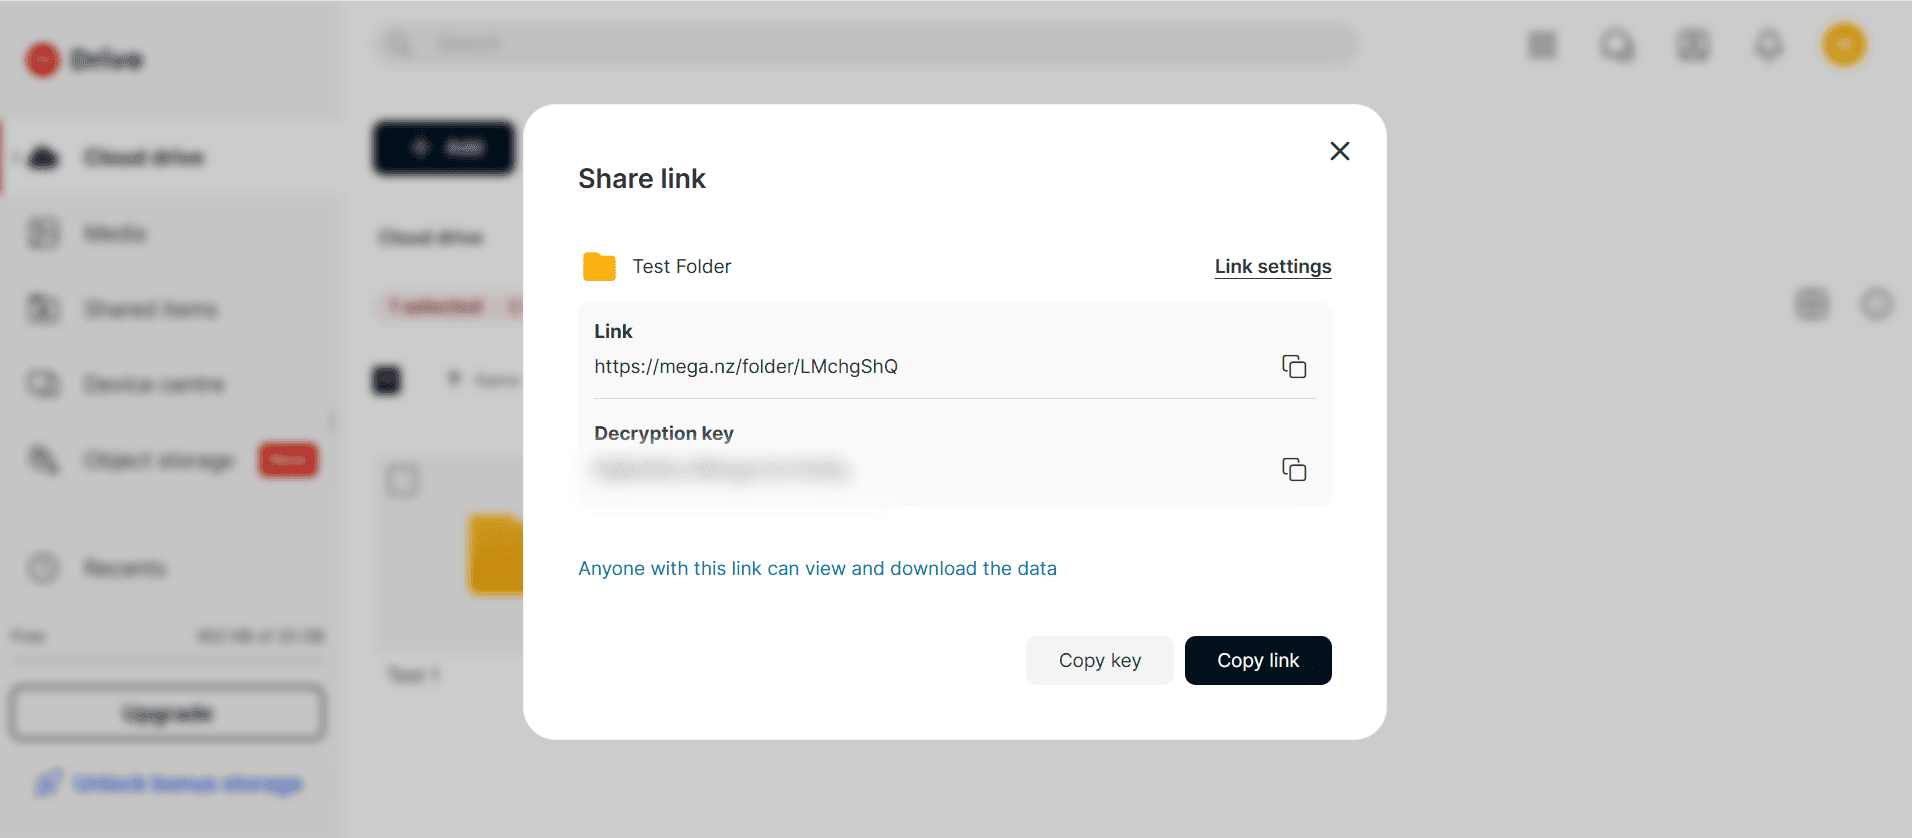The width and height of the screenshot is (1912, 838).
Task: Click the Unlock bonus storage link
Action: tap(188, 783)
